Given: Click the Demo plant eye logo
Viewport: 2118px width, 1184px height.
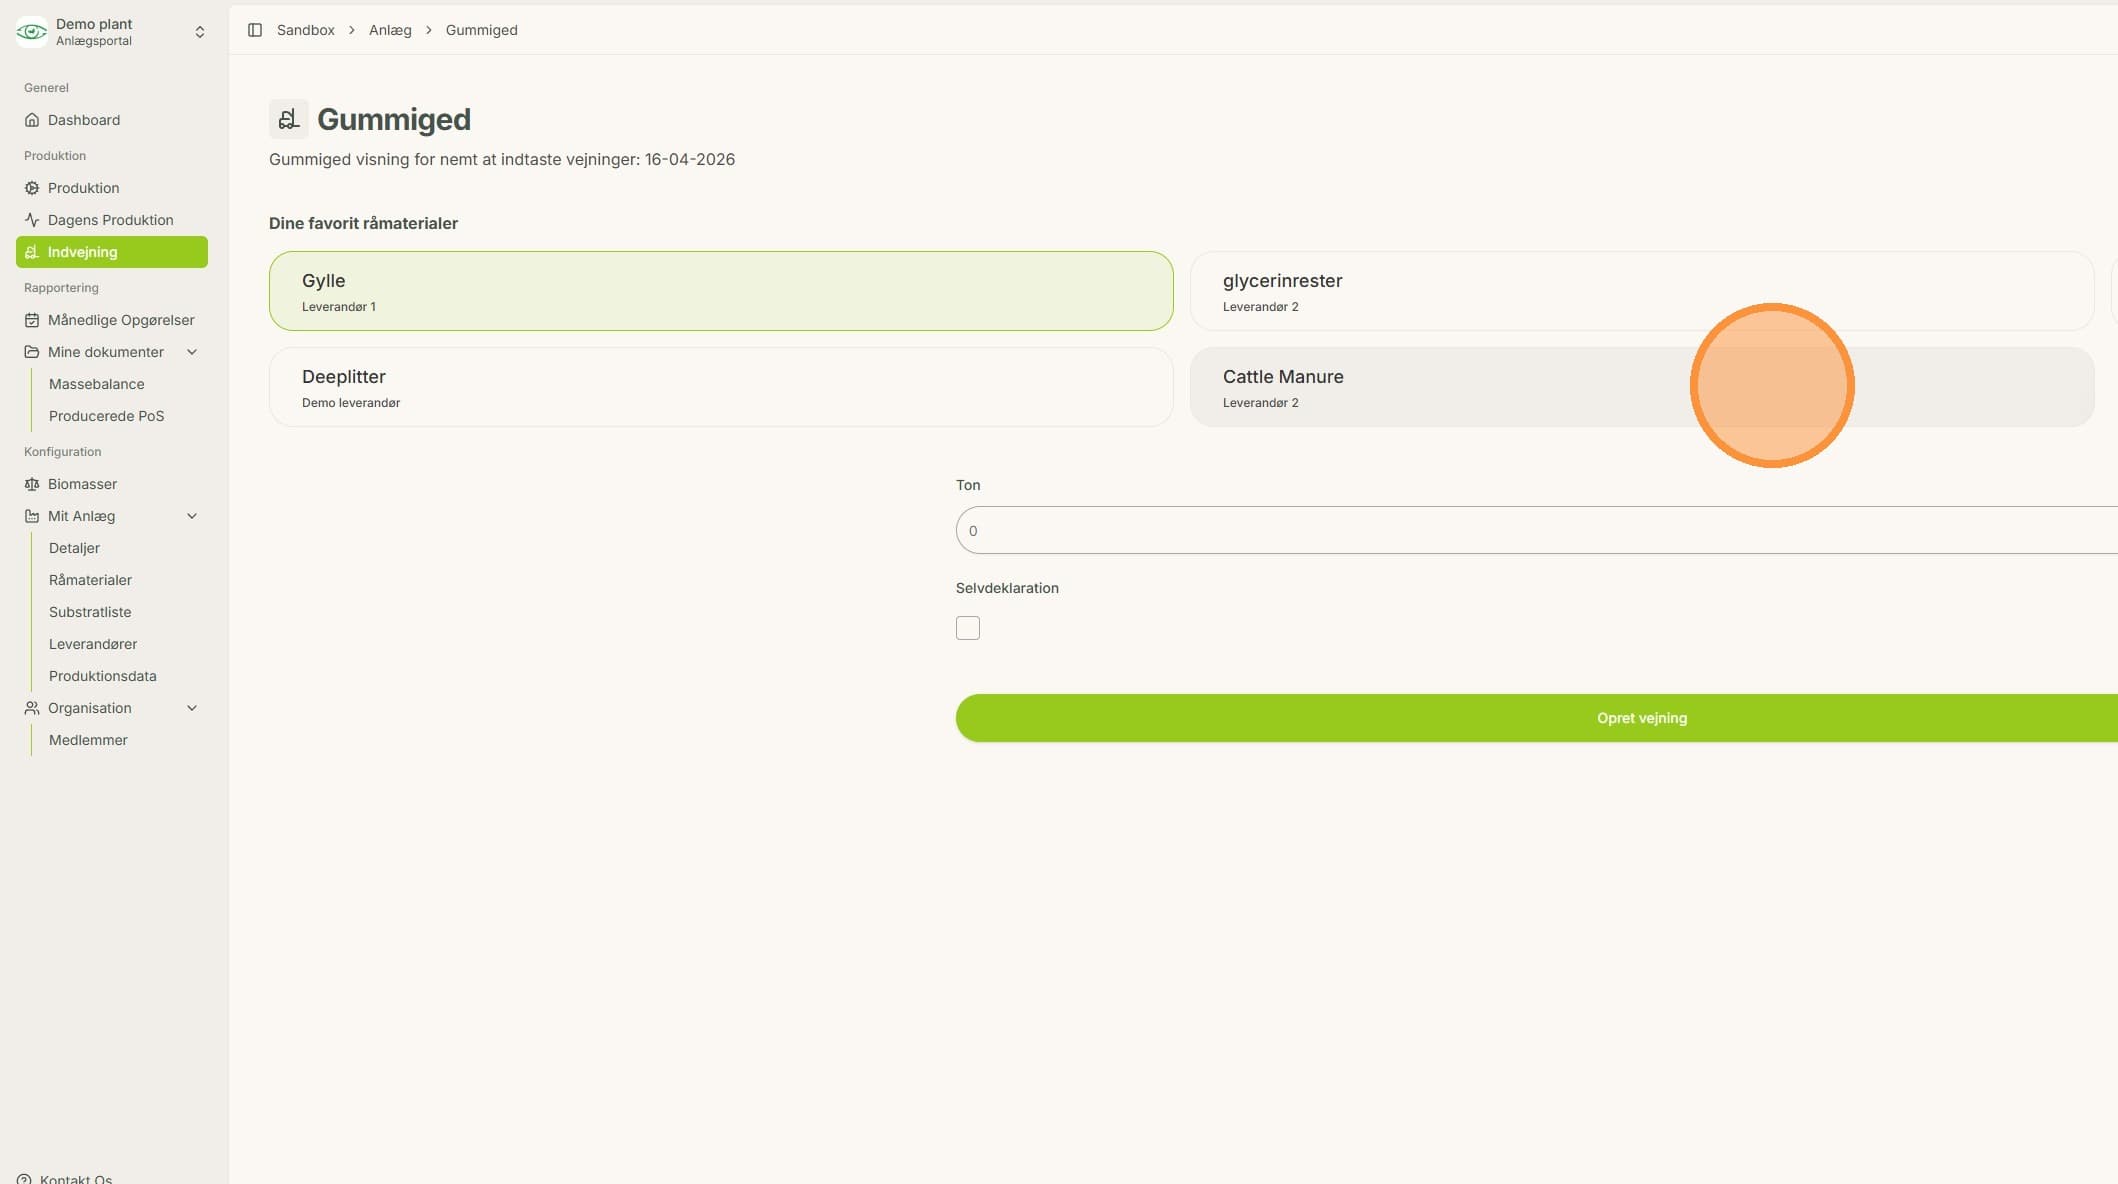Looking at the screenshot, I should click(32, 32).
